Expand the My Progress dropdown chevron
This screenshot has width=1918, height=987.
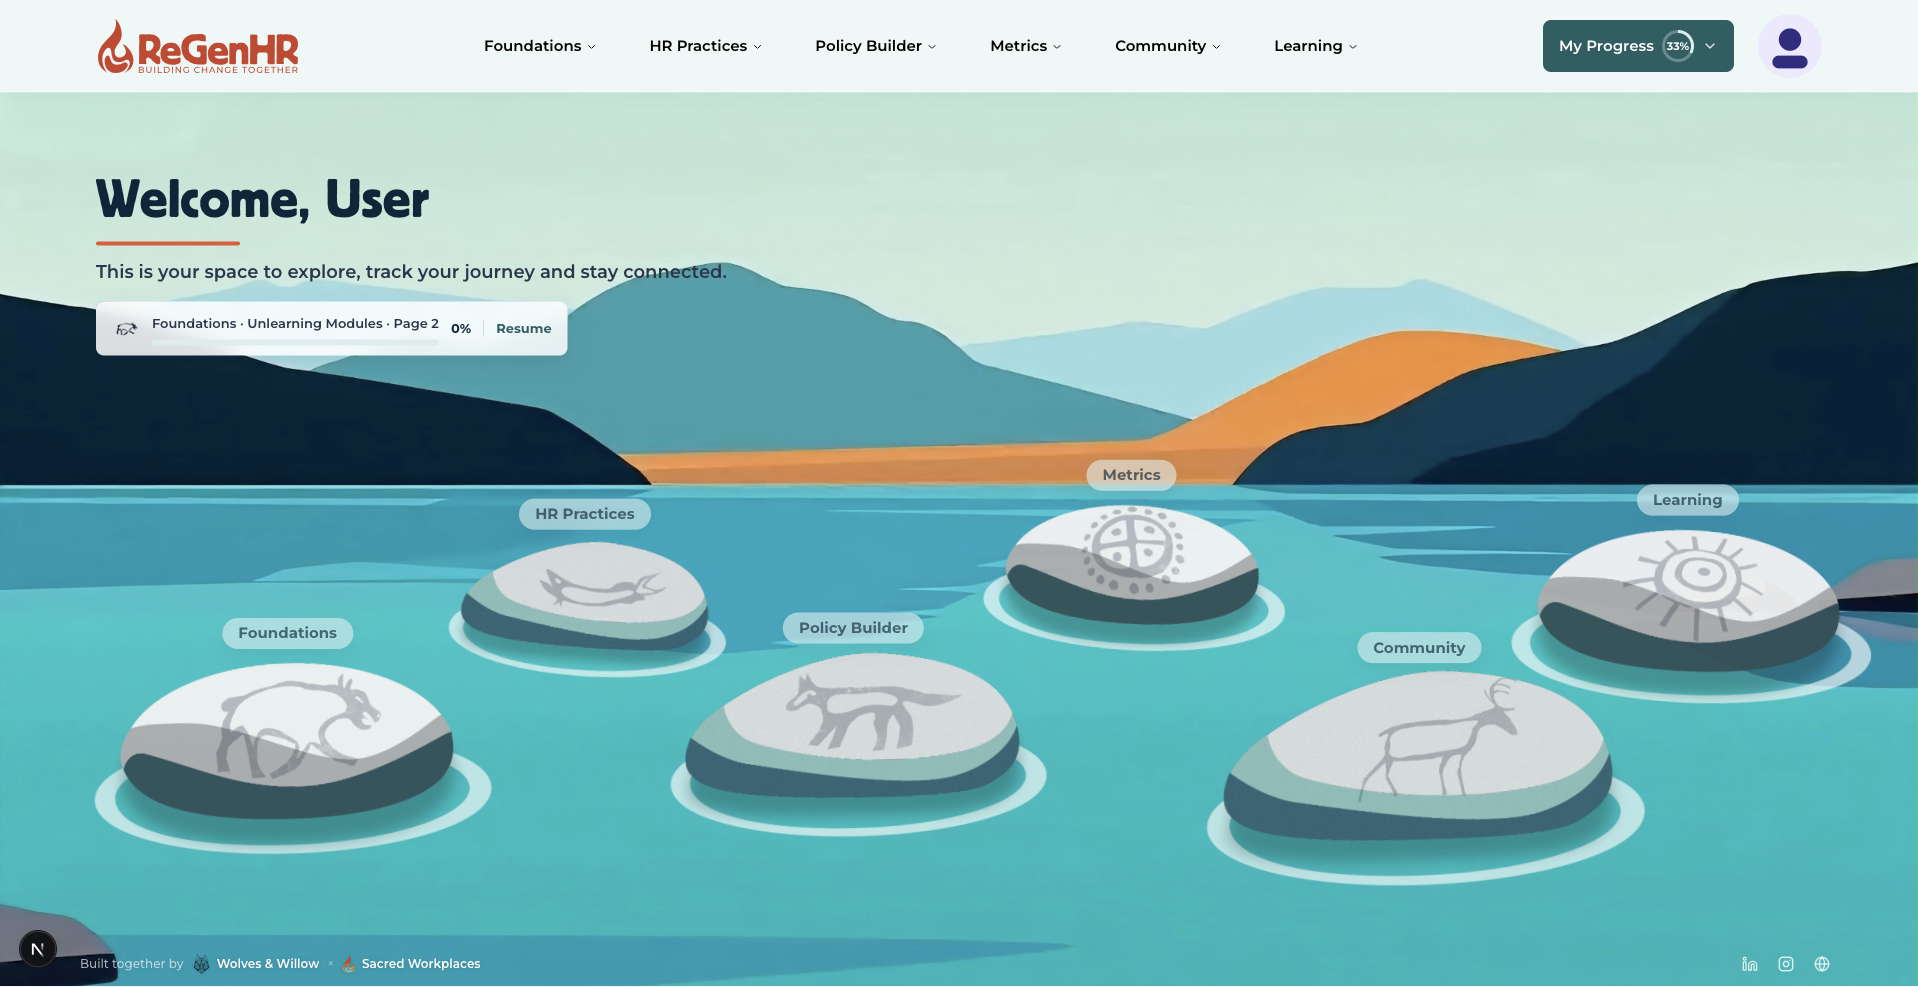tap(1710, 46)
